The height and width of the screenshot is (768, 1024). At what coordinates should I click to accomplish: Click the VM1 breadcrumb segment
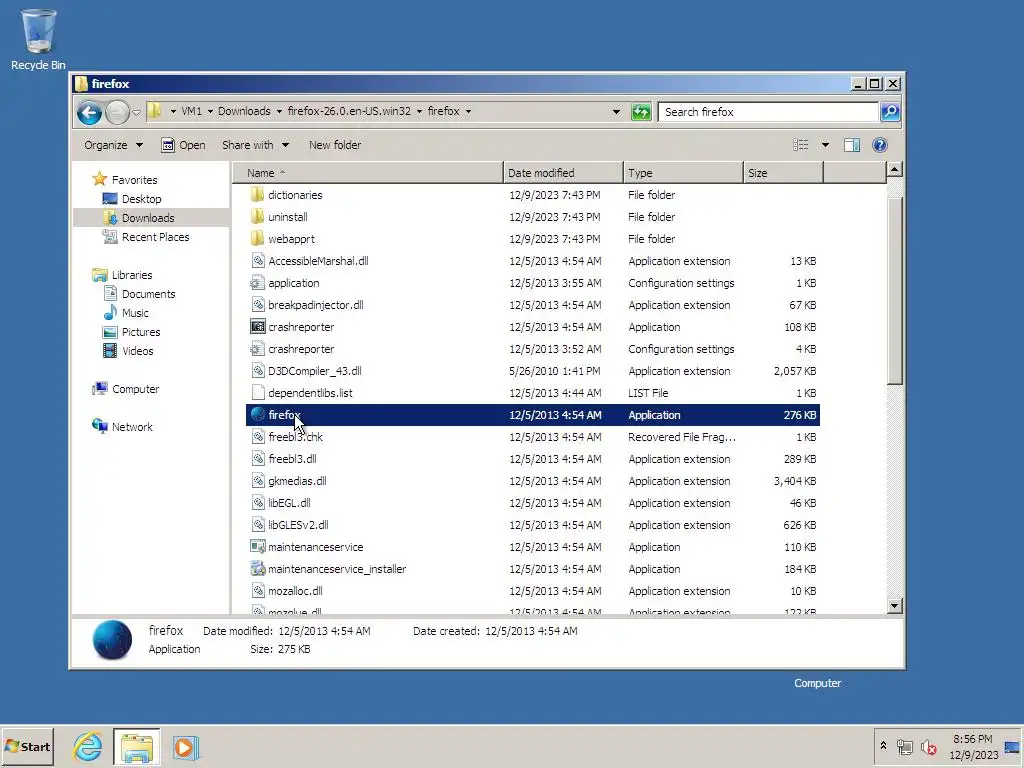point(191,111)
